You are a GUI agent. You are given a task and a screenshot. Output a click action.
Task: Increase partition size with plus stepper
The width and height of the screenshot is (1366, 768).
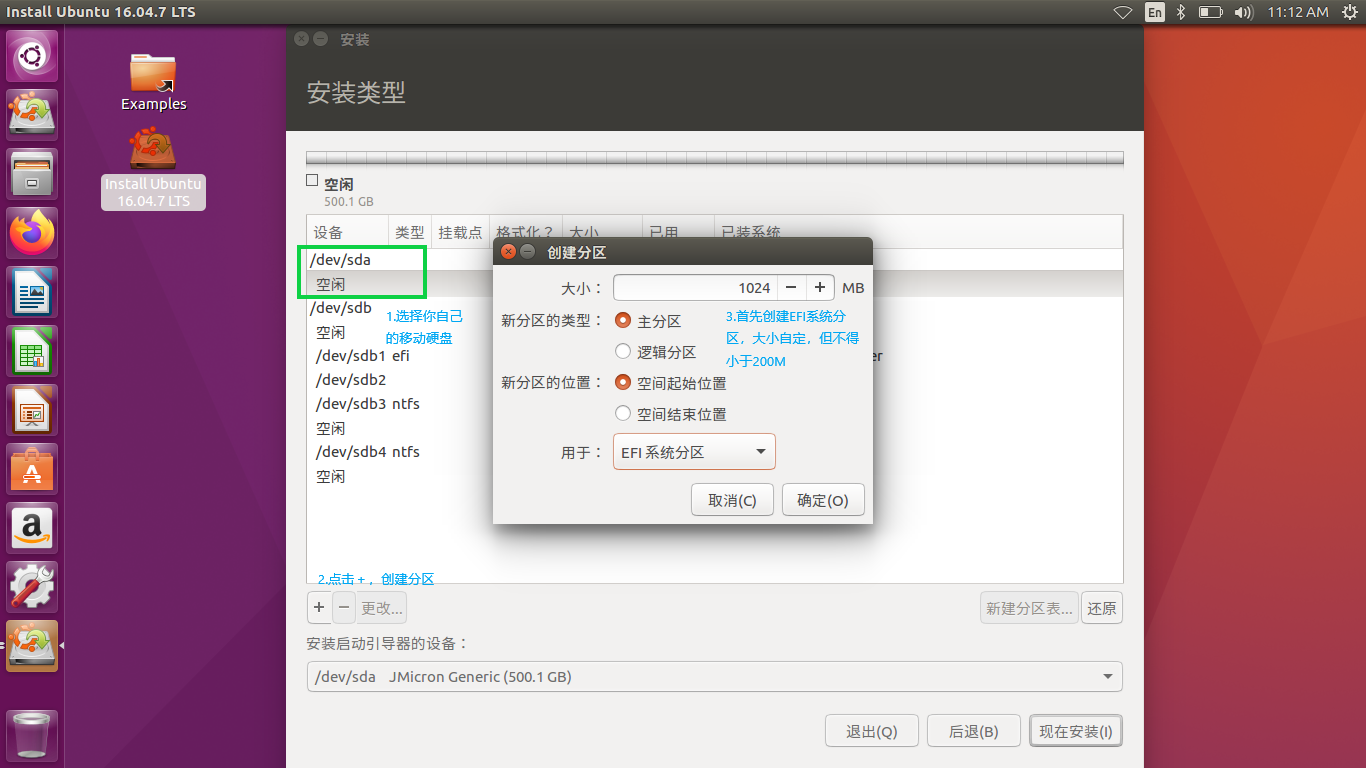819,288
